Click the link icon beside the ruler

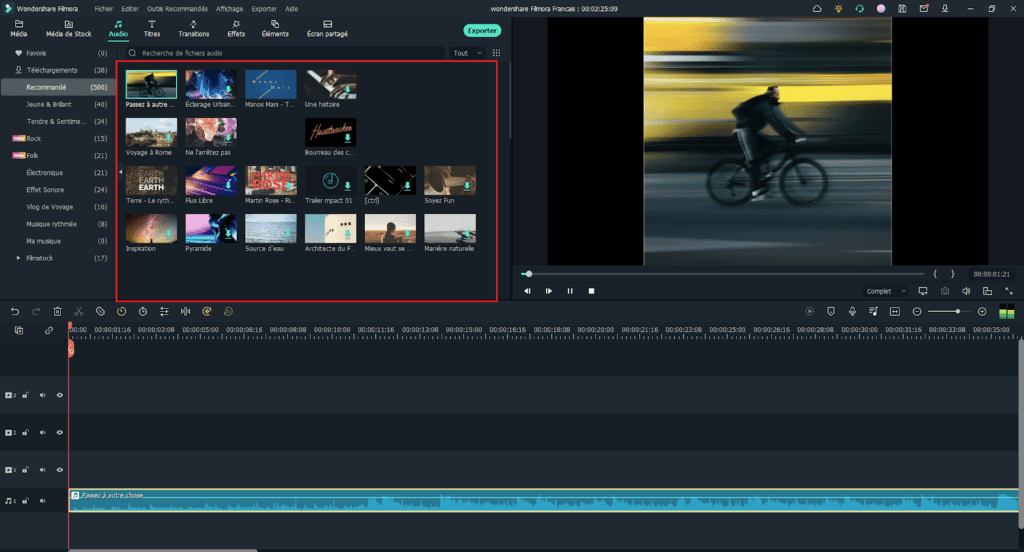[x=49, y=330]
